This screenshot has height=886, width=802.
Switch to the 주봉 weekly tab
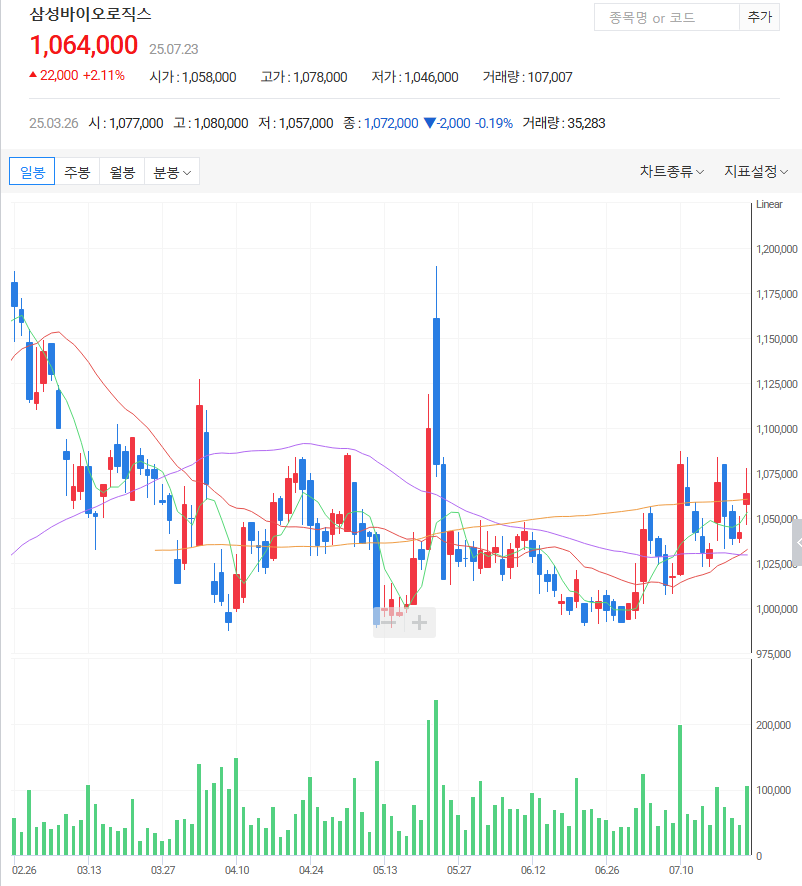[77, 172]
